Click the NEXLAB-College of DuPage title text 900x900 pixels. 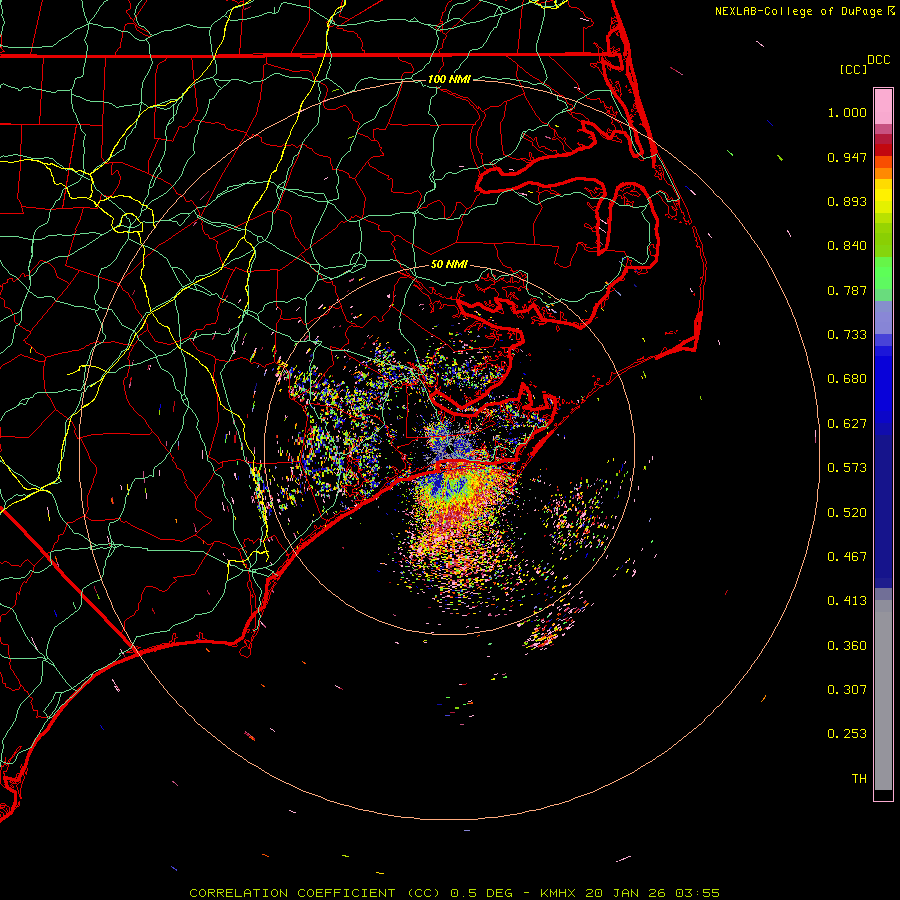[799, 11]
